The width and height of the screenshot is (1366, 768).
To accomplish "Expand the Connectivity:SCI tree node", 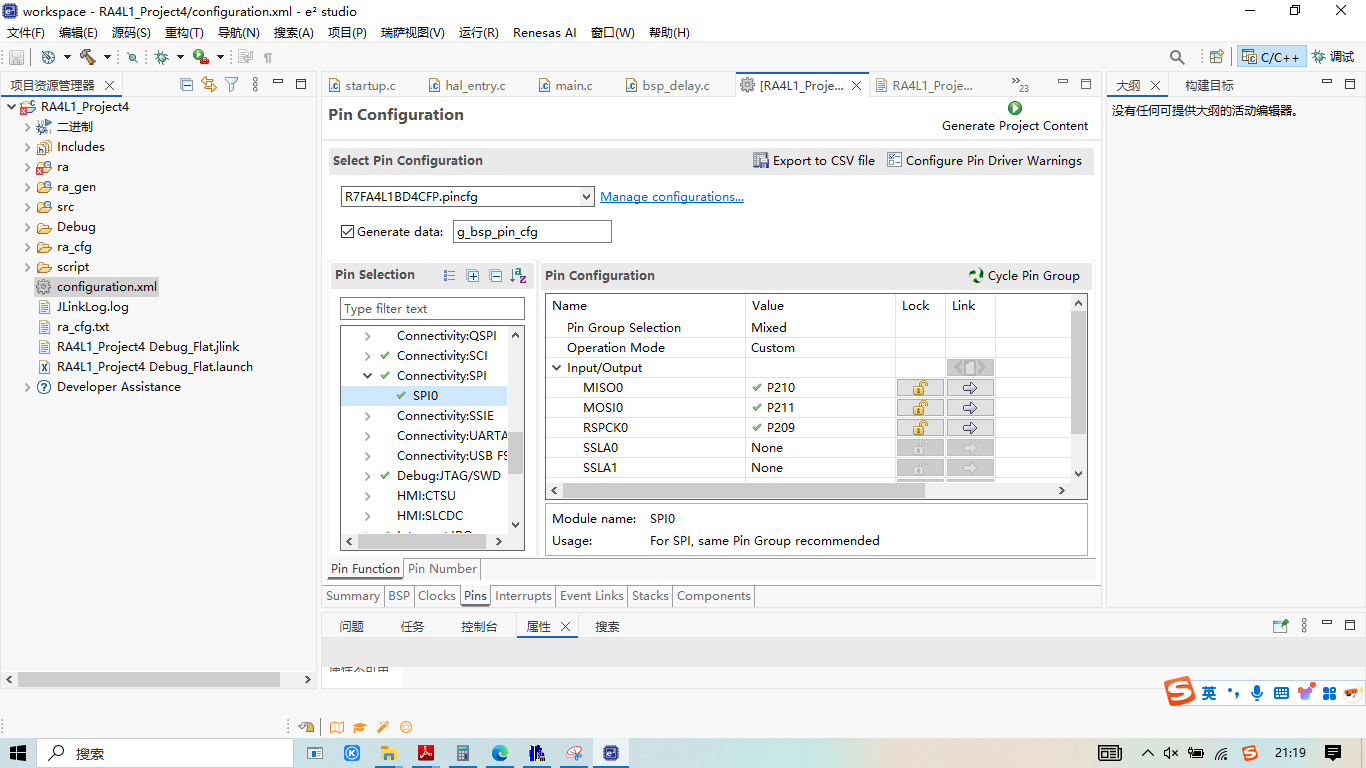I will point(367,356).
